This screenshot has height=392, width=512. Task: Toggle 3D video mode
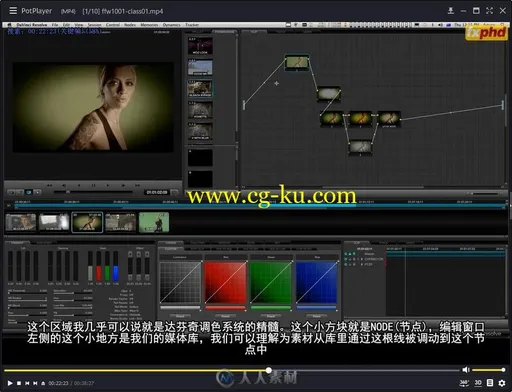pos(478,383)
